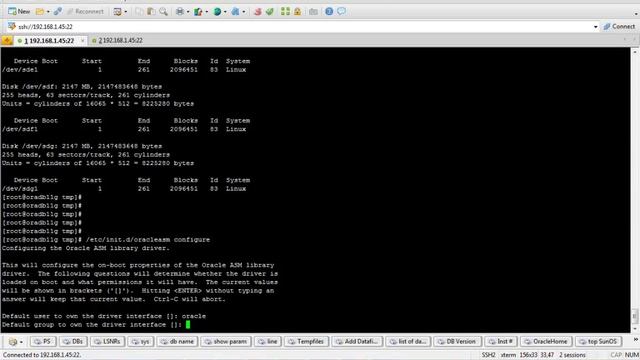The width and height of the screenshot is (640, 360).
Task: Click the Copy toolbar icon
Action: click(x=139, y=11)
